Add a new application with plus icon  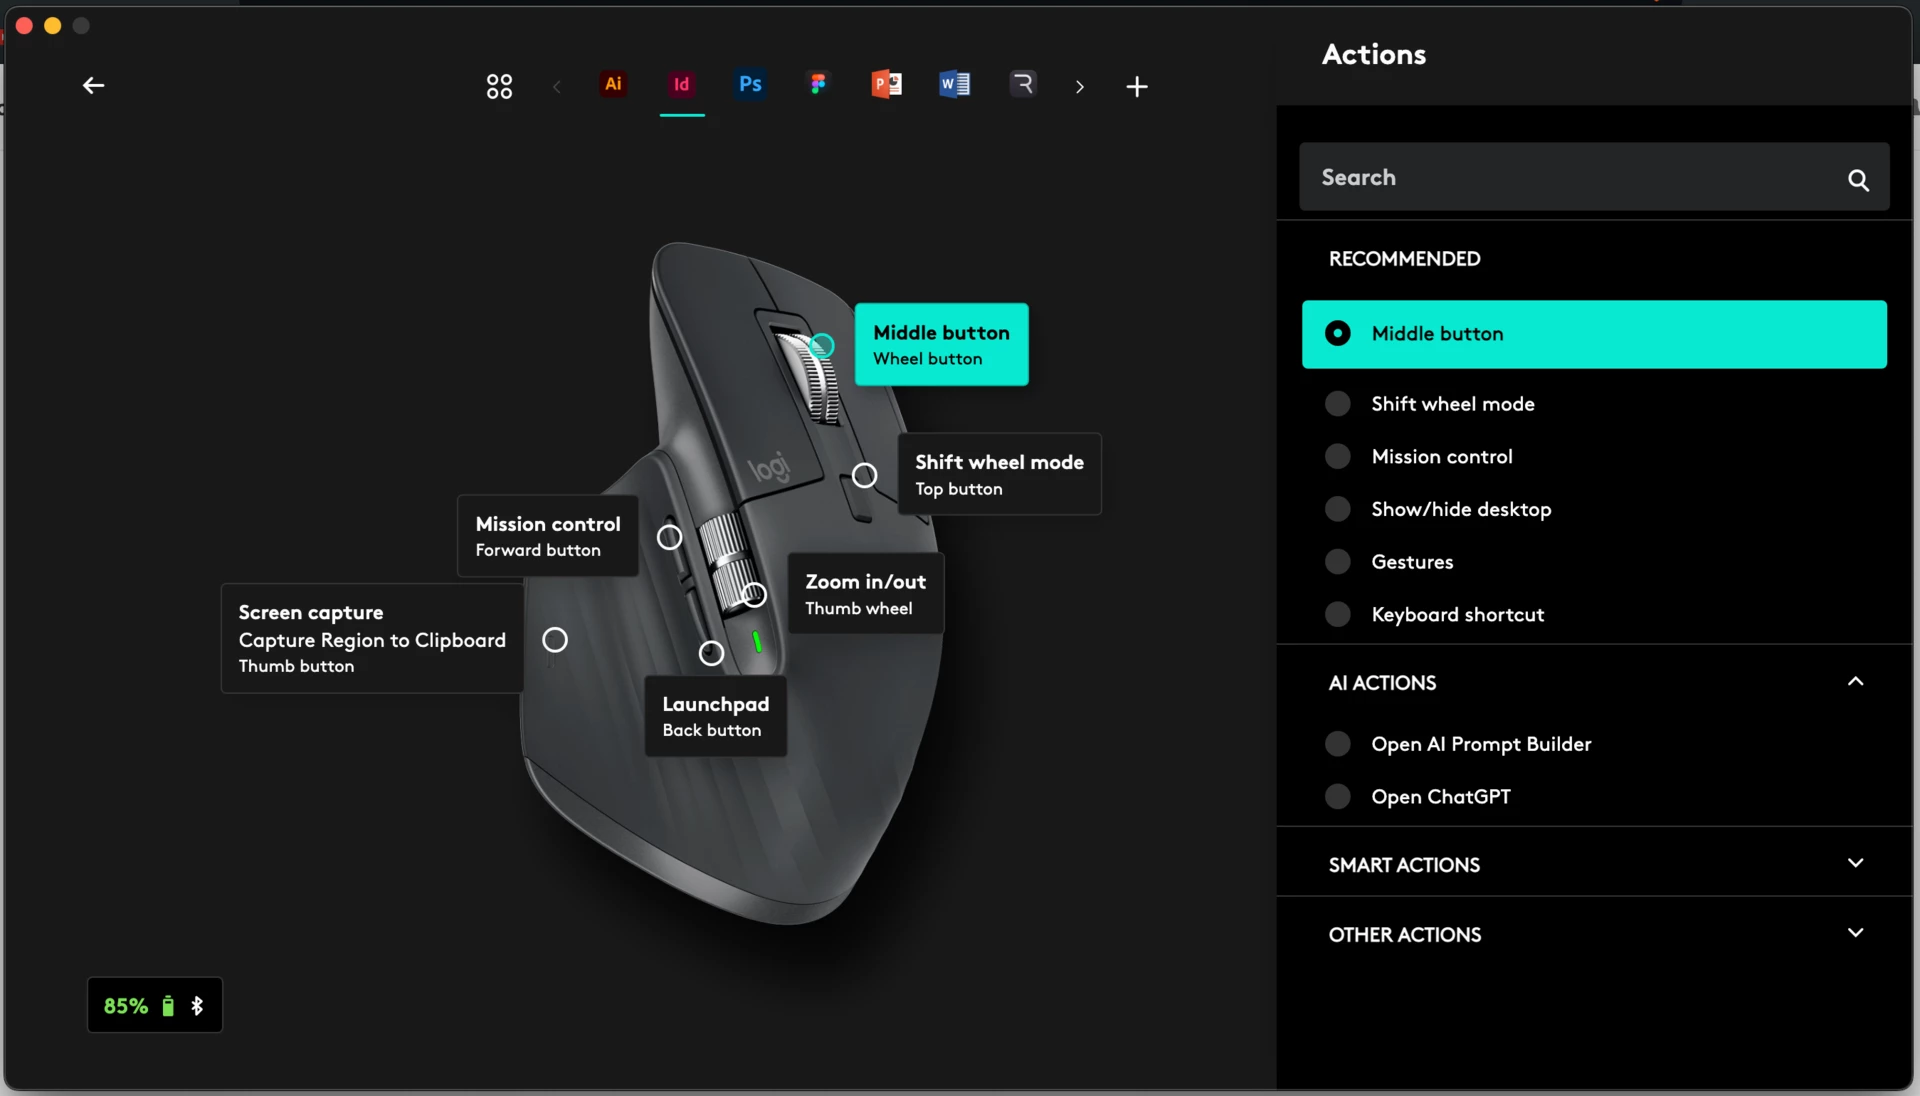click(1136, 87)
